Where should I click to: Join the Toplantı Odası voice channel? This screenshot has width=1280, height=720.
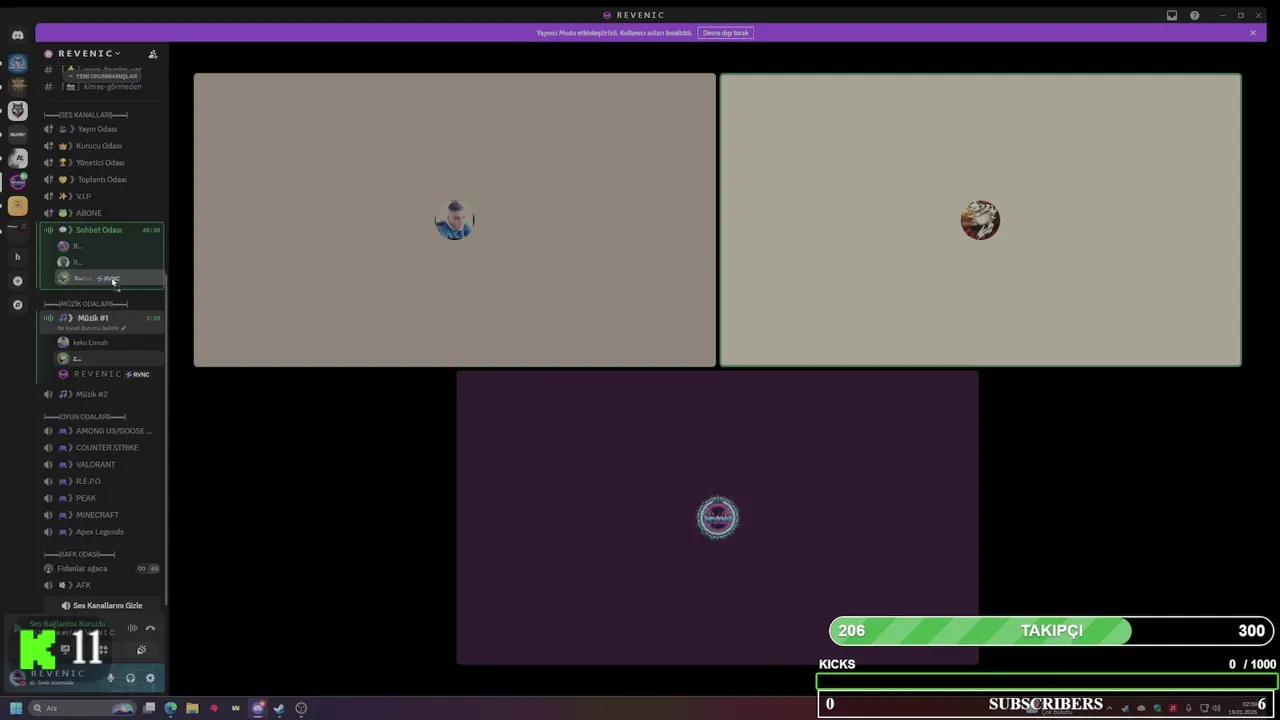click(x=100, y=180)
